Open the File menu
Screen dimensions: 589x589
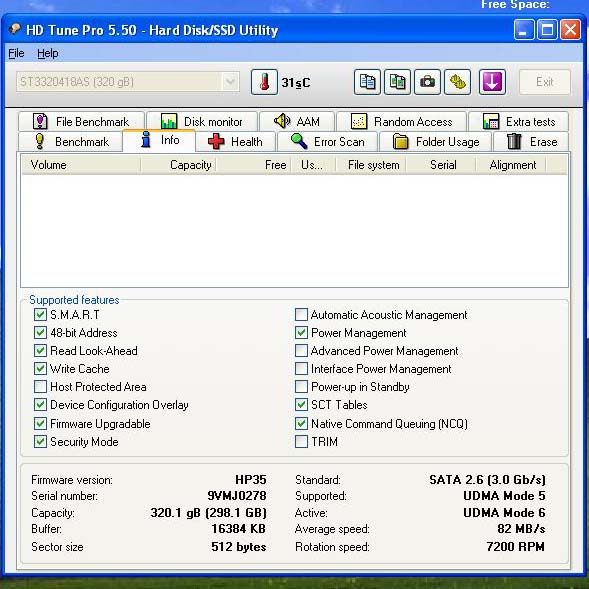16,53
